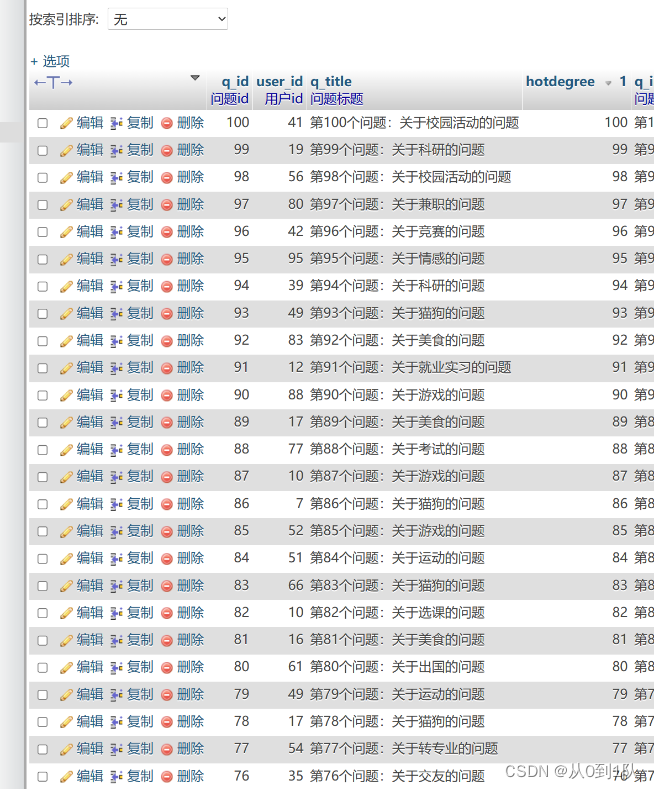The image size is (654, 789).
Task: Select the row checkbox for q_id 93
Action: [x=43, y=313]
